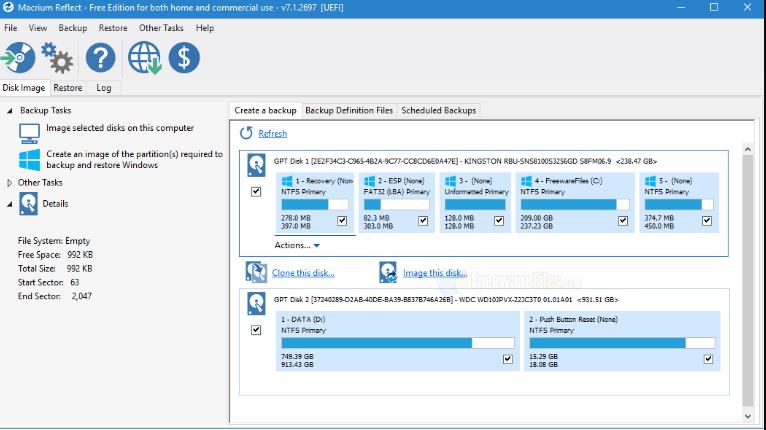Viewport: 766px width, 430px height.
Task: Click the monitor icon for Image selected disks
Action: tap(29, 133)
